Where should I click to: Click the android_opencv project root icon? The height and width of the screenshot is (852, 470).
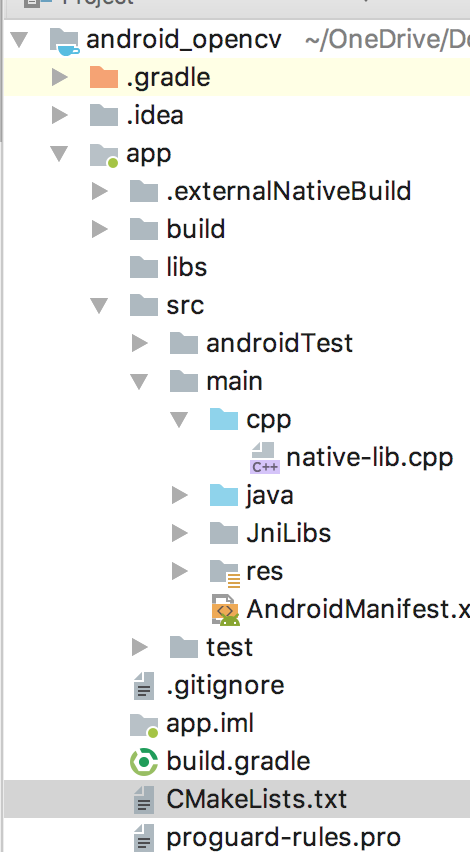64,41
